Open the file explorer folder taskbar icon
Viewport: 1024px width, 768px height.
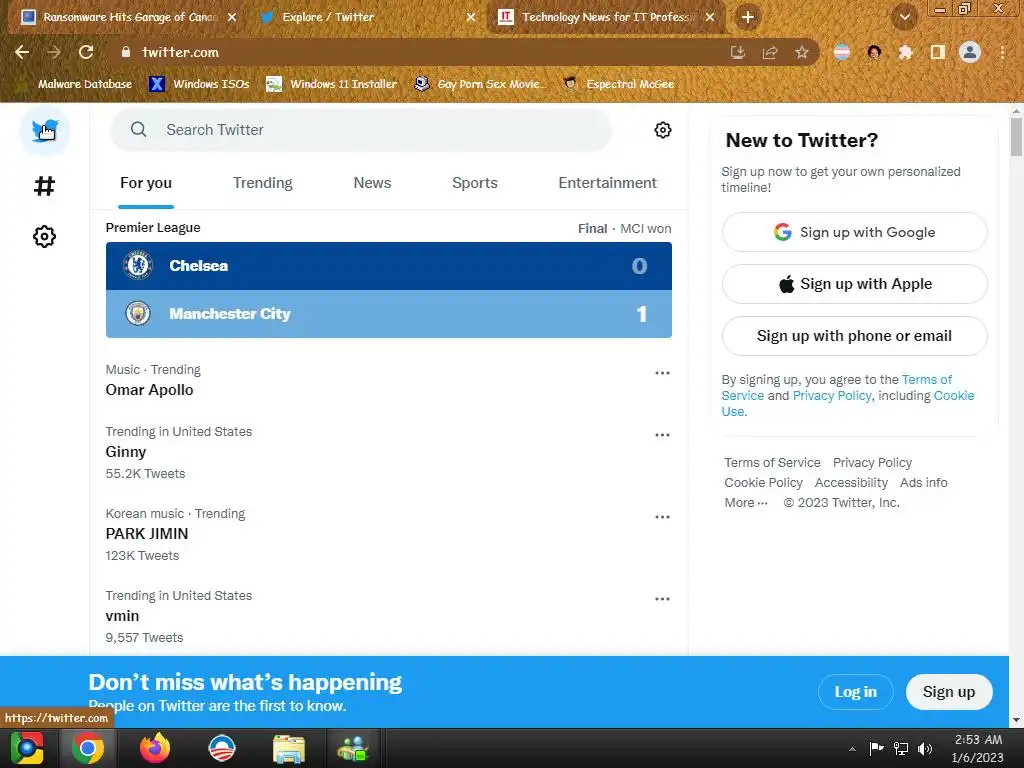pyautogui.click(x=289, y=748)
